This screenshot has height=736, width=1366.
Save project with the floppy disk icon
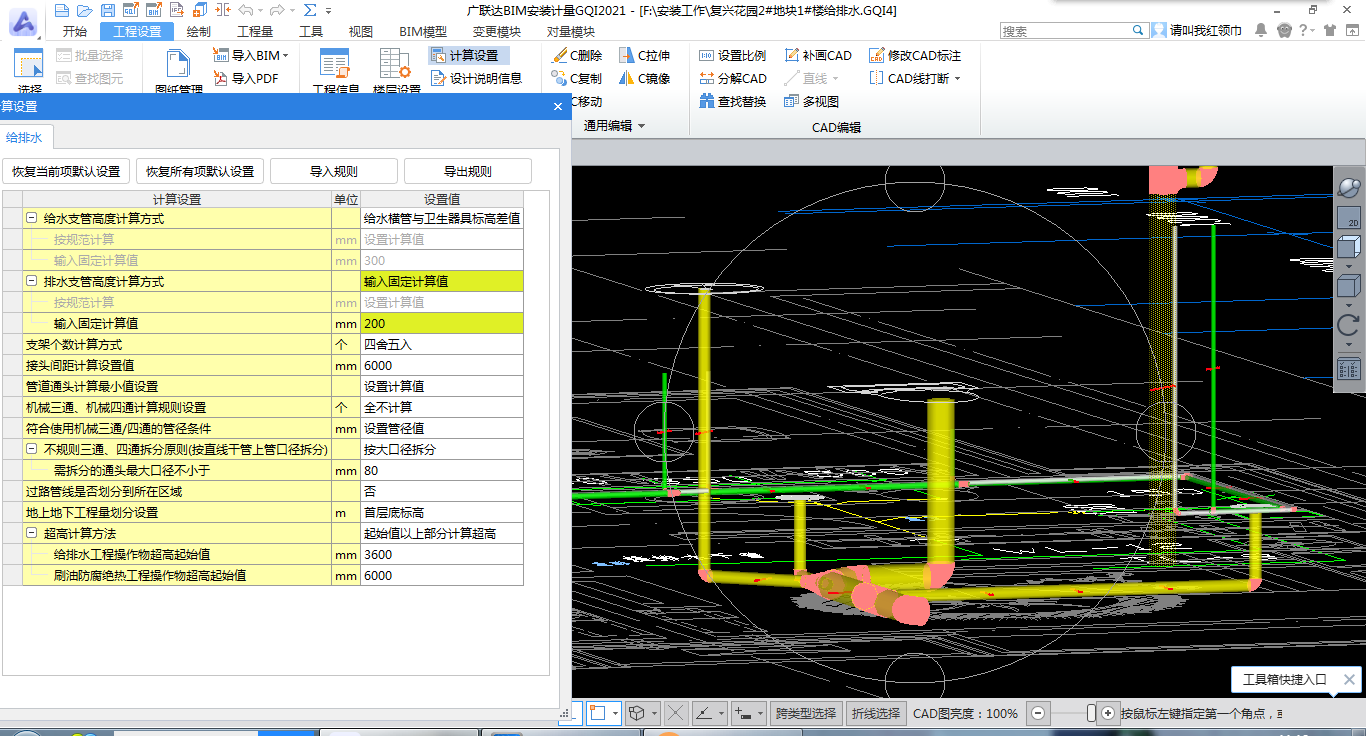(x=107, y=10)
